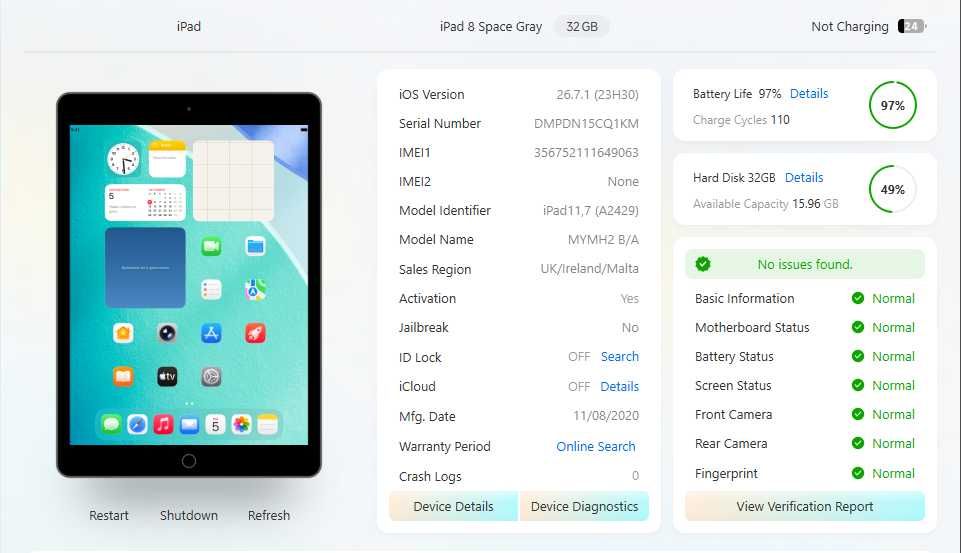Click Available Capacity 15.96 GB text
Viewport: 961px width, 553px height.
tap(765, 204)
